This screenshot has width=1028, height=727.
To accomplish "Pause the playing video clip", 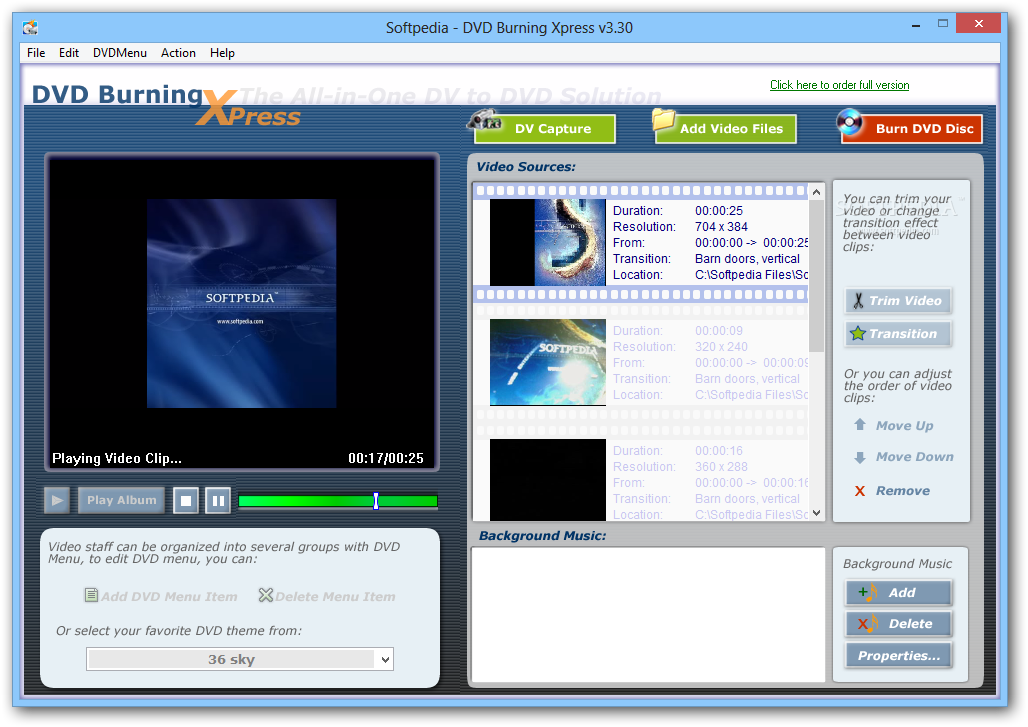I will point(218,501).
